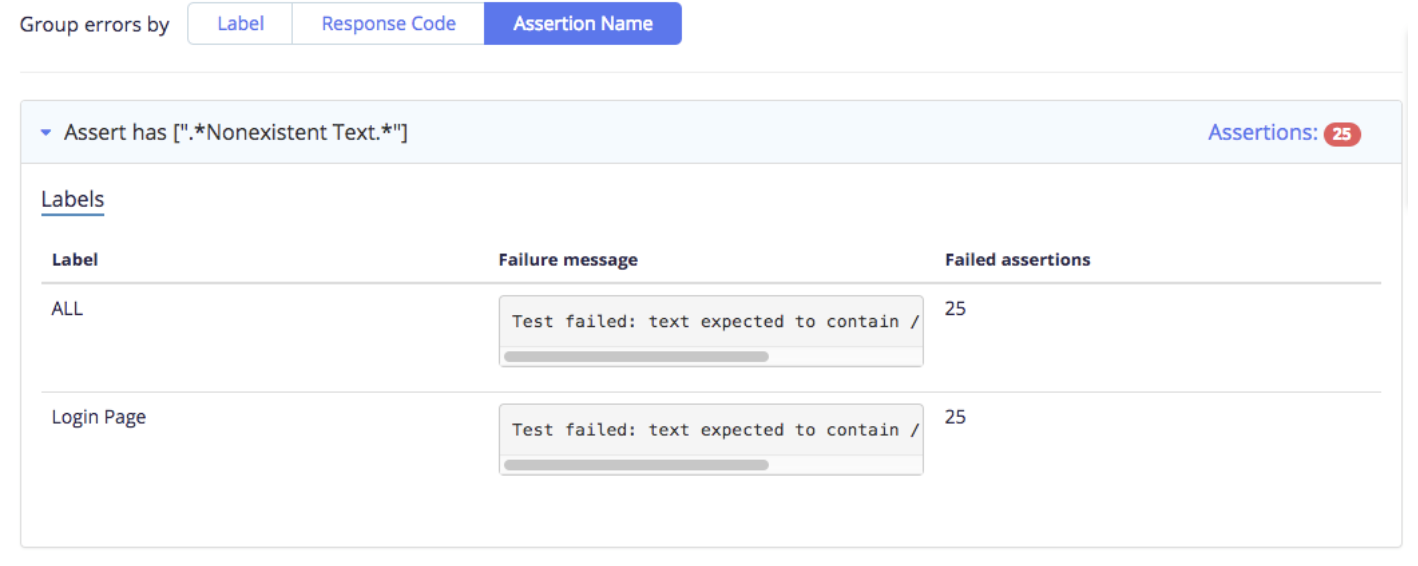Collapse the Assert has Nonexistent Text section arrow
Viewport: 1418px width, 566px height.
[46, 132]
